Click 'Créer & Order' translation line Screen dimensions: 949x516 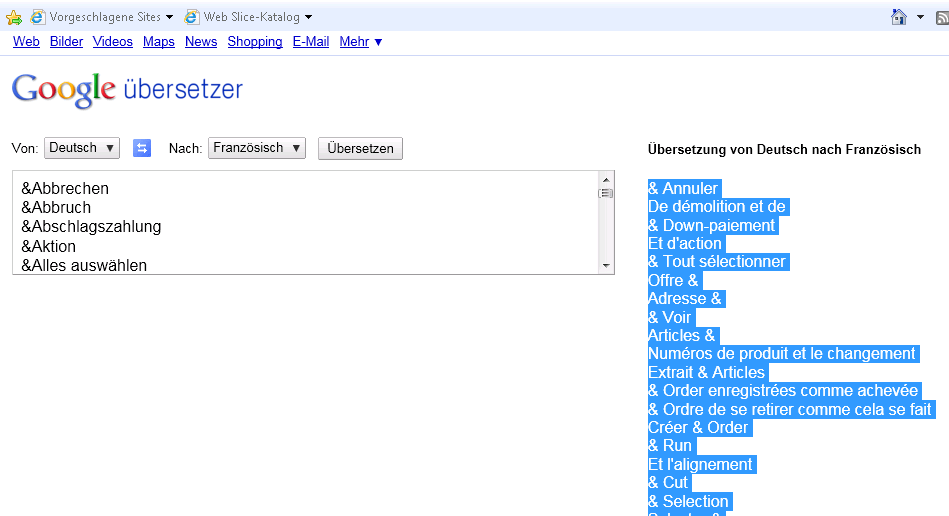[698, 428]
